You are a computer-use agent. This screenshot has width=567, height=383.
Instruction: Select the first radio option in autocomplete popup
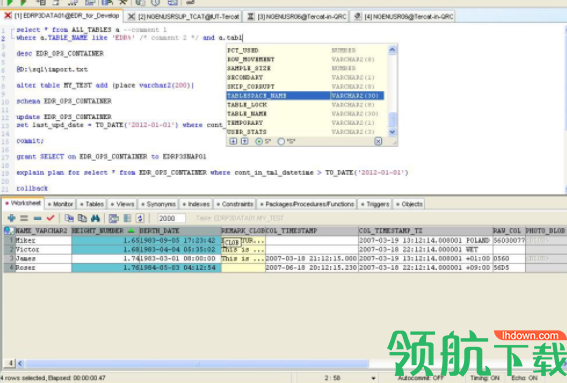259,142
